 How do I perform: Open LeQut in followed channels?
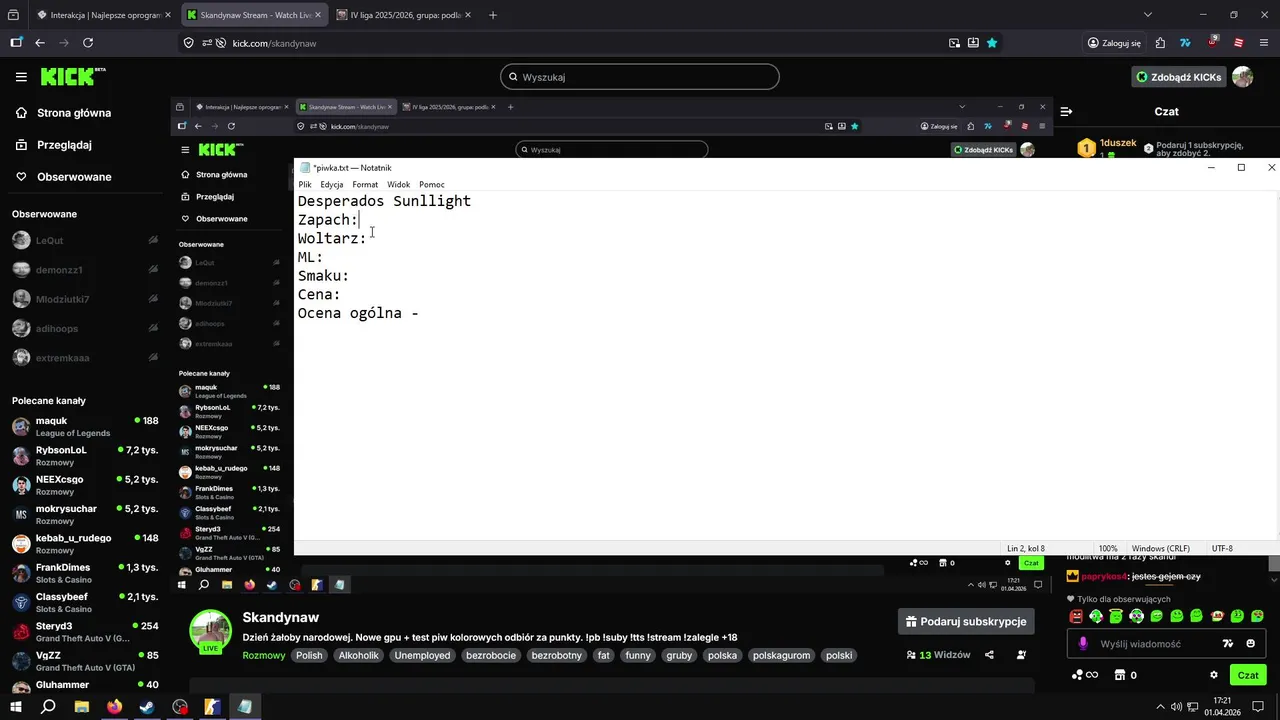pyautogui.click(x=85, y=240)
